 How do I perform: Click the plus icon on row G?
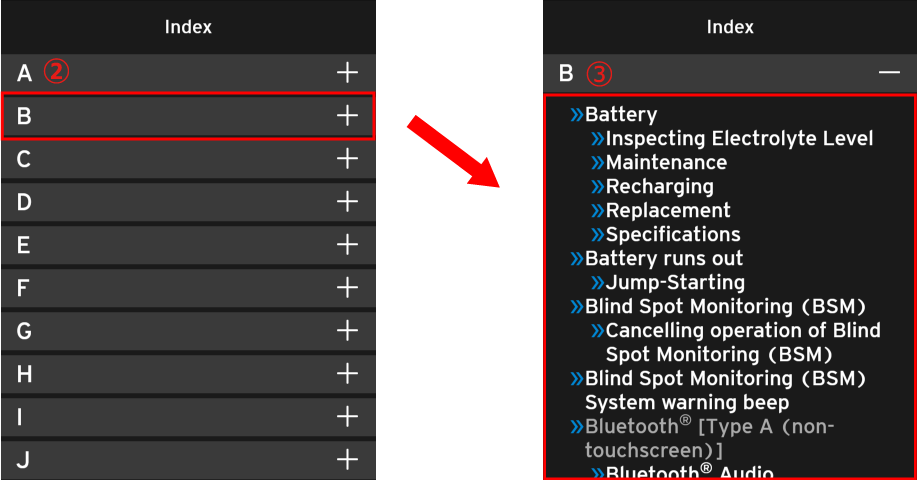[347, 331]
